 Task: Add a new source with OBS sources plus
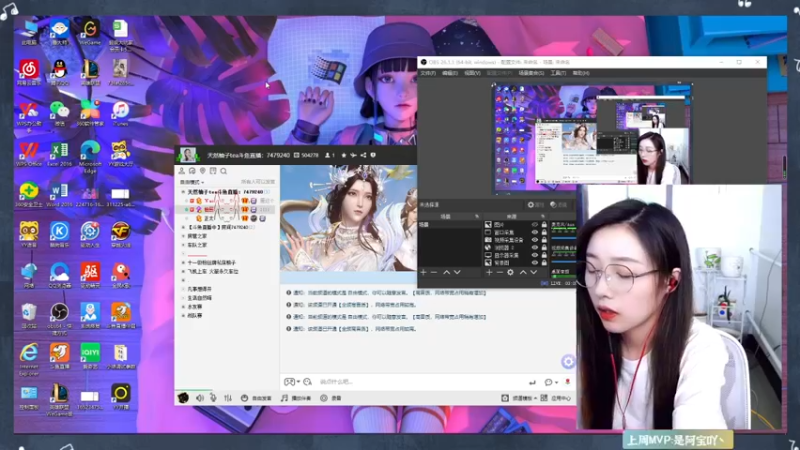click(x=489, y=272)
